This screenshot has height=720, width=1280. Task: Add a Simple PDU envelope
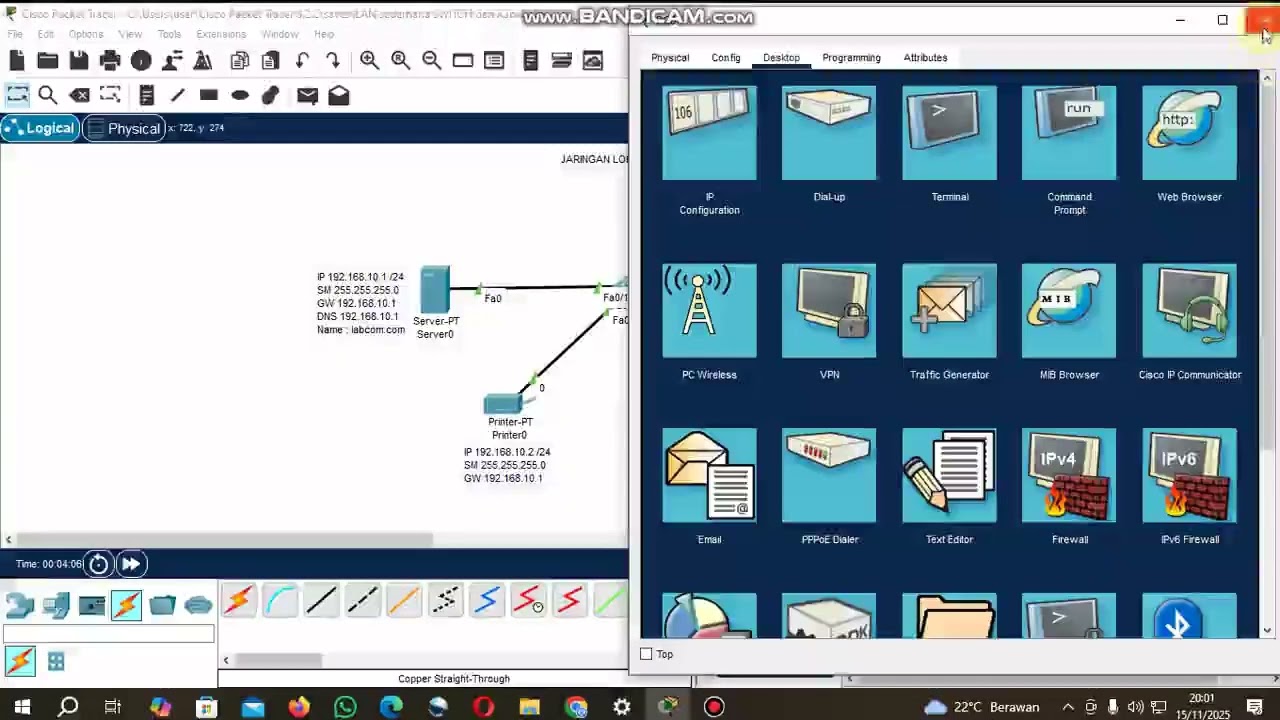(307, 95)
